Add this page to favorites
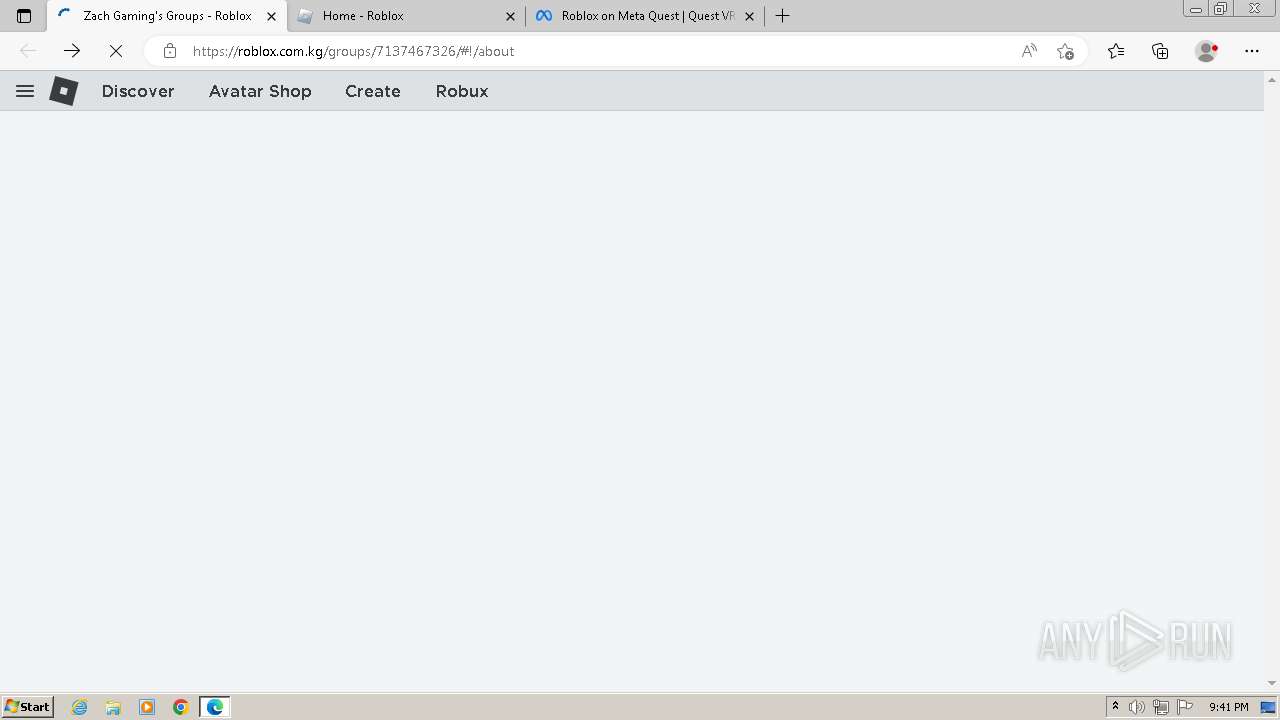The image size is (1280, 720). tap(1065, 51)
